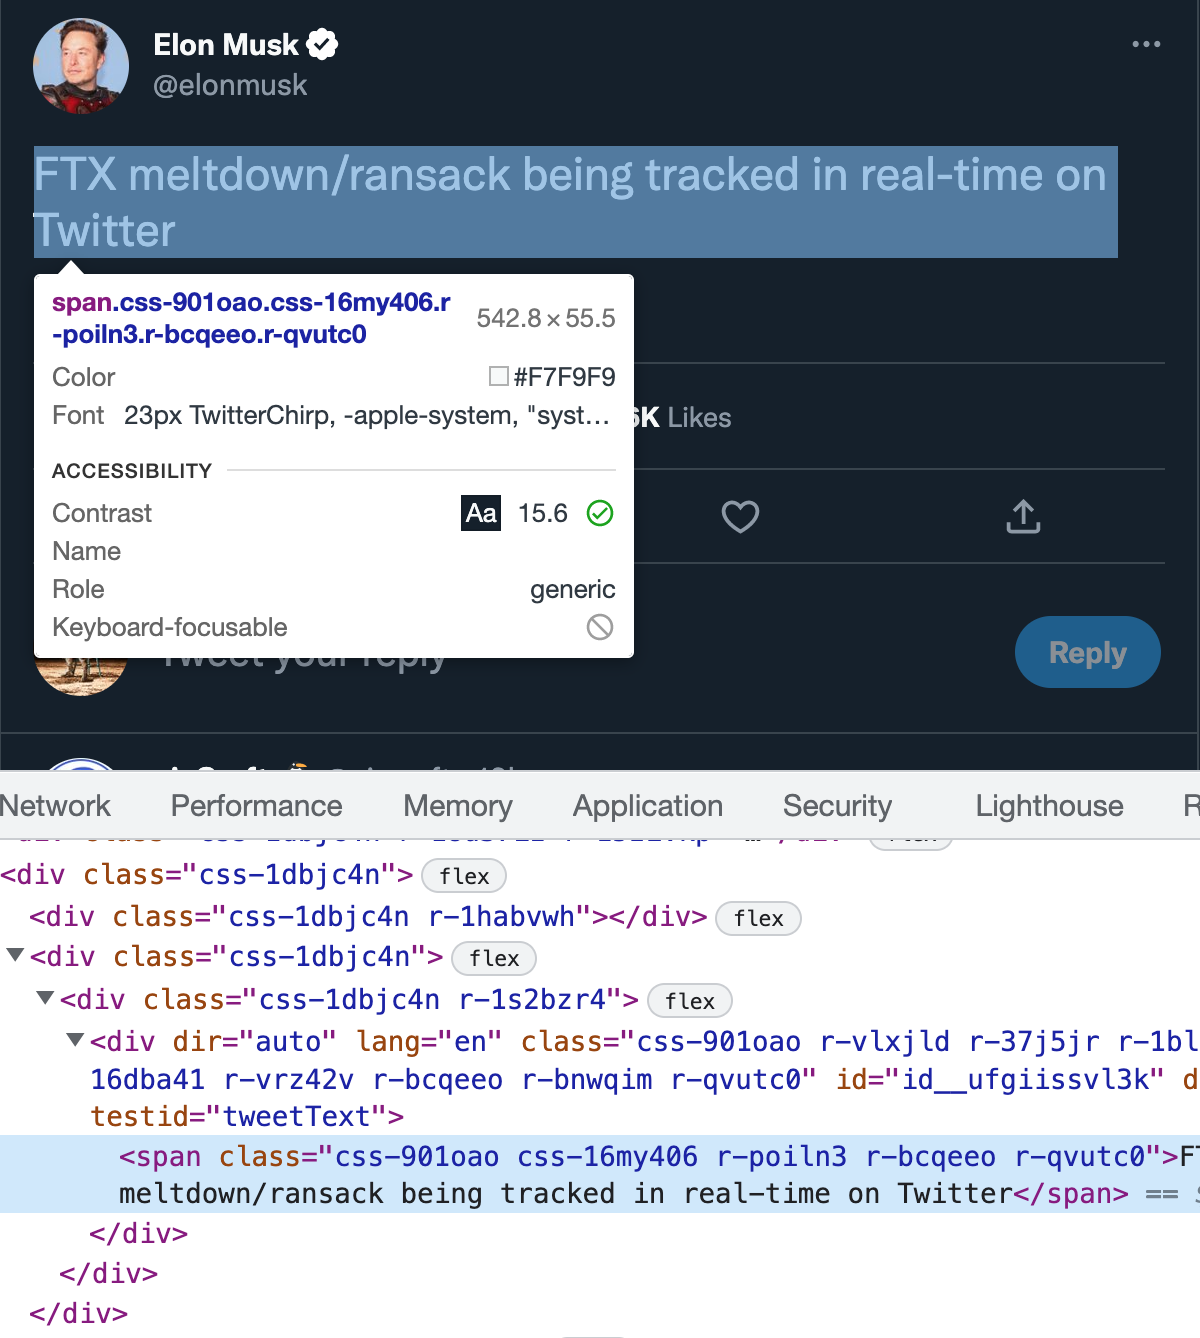Collapse the r-1s2bzr4 div node
This screenshot has height=1338, width=1200.
coord(45,998)
